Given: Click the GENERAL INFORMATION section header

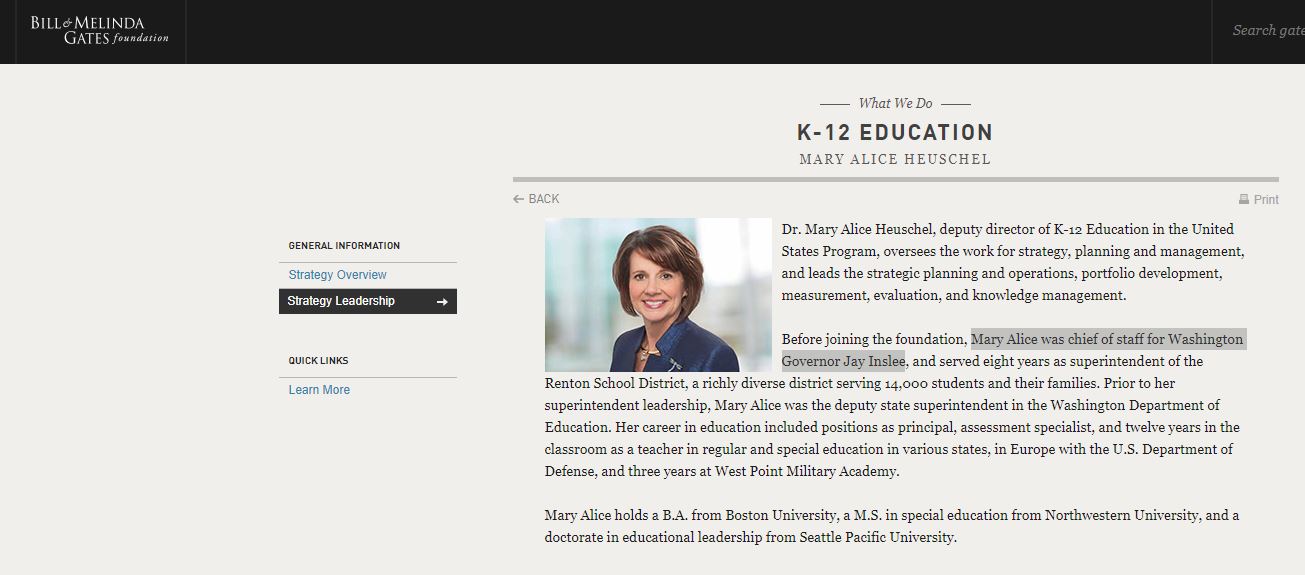Looking at the screenshot, I should click(344, 246).
